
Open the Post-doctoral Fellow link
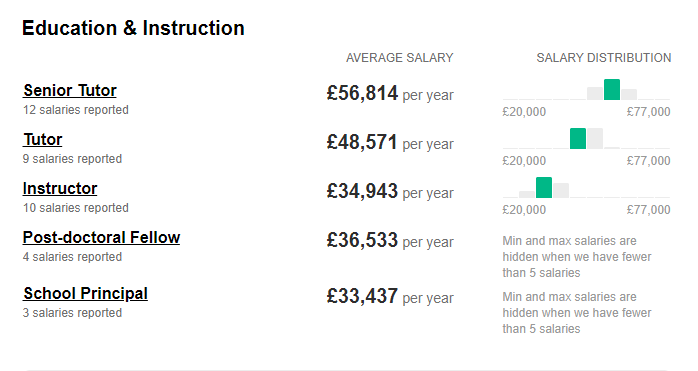[x=101, y=237]
